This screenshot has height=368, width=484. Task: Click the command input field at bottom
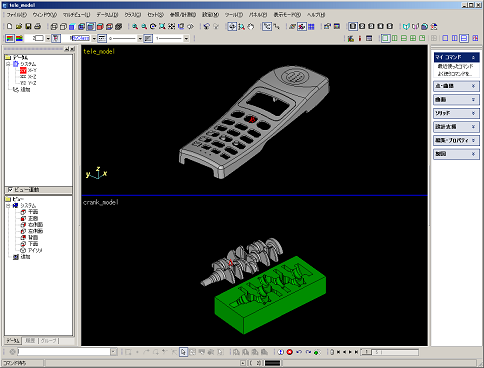64,352
